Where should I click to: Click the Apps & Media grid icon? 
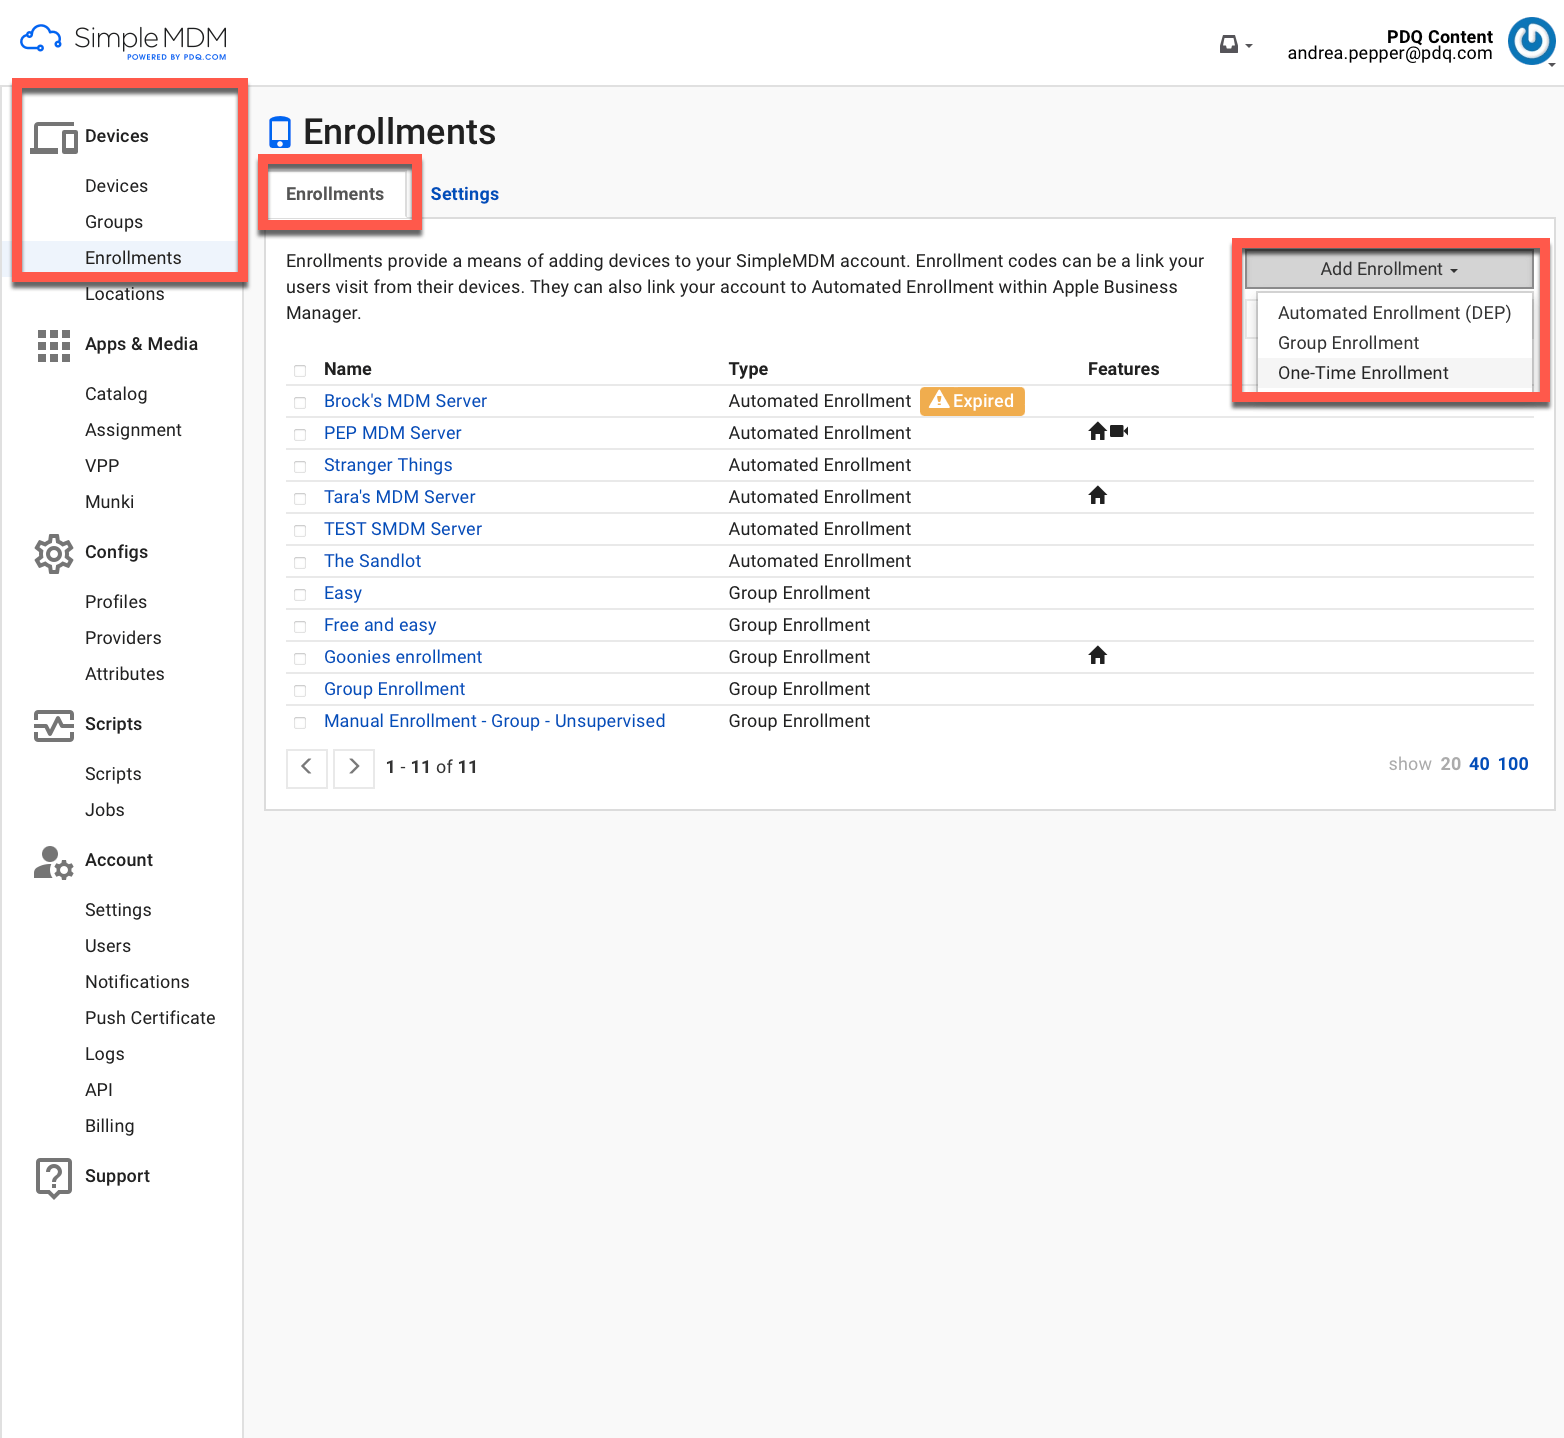tap(54, 345)
